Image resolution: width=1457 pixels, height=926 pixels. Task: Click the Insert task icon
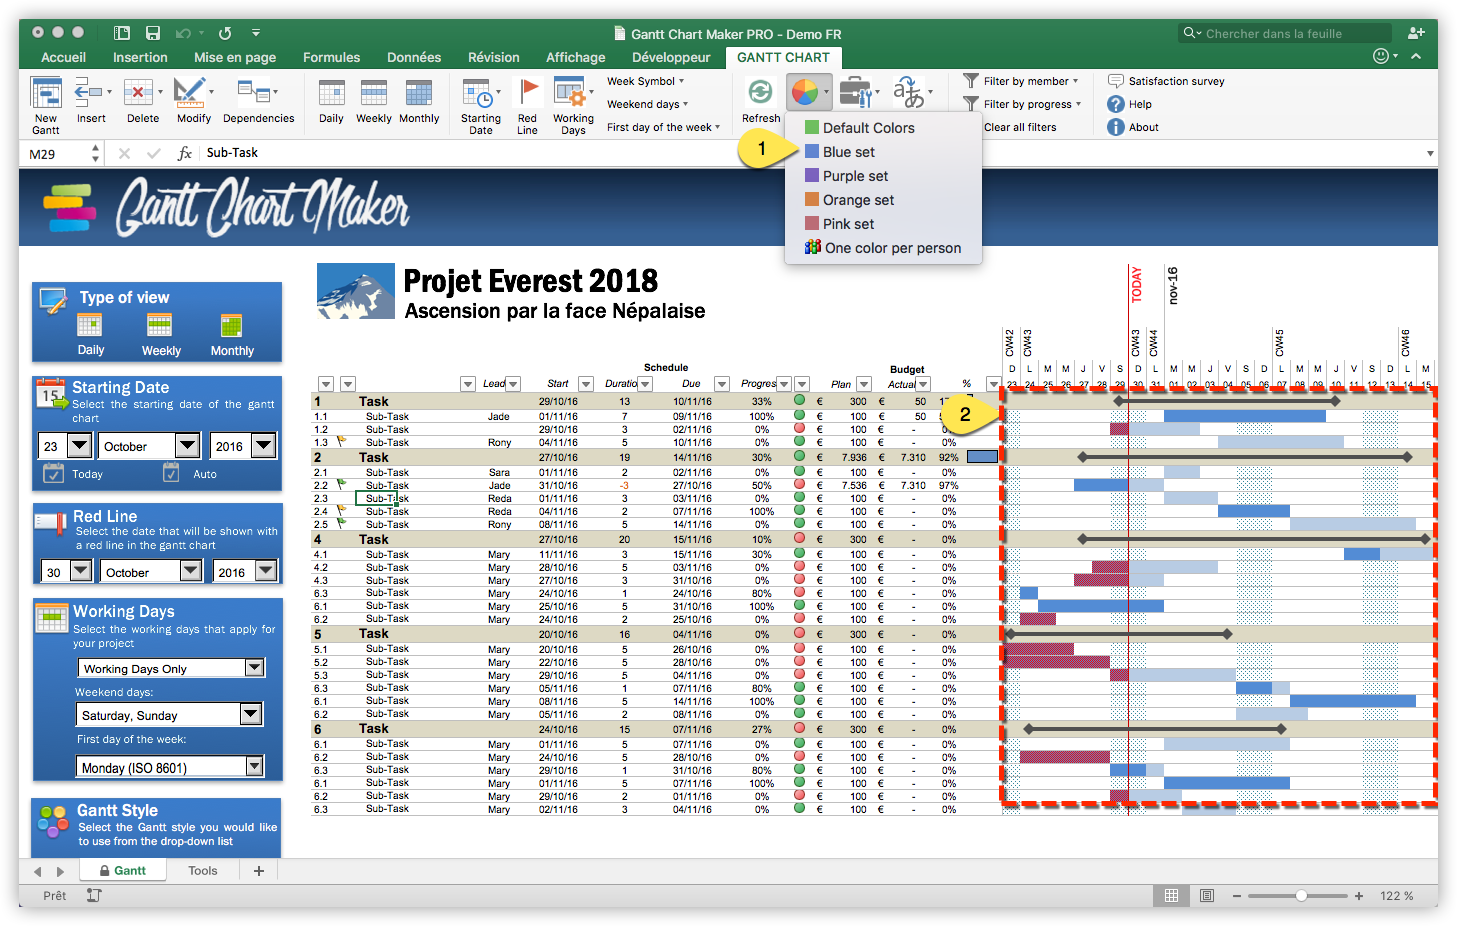(x=90, y=93)
